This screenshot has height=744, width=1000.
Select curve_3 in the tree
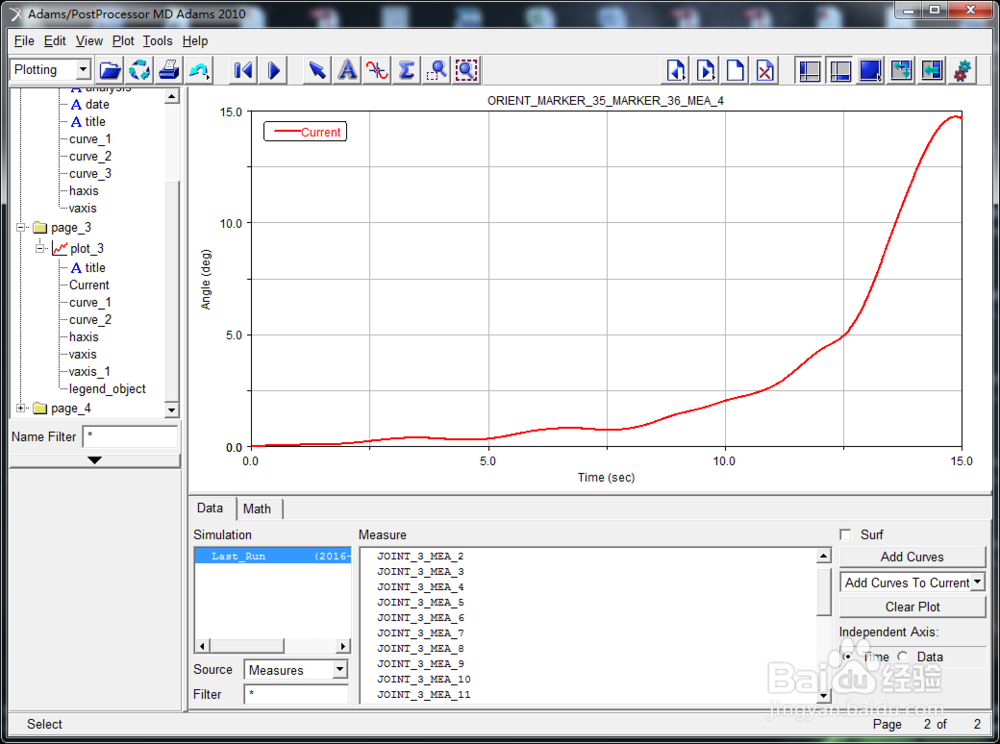click(90, 173)
